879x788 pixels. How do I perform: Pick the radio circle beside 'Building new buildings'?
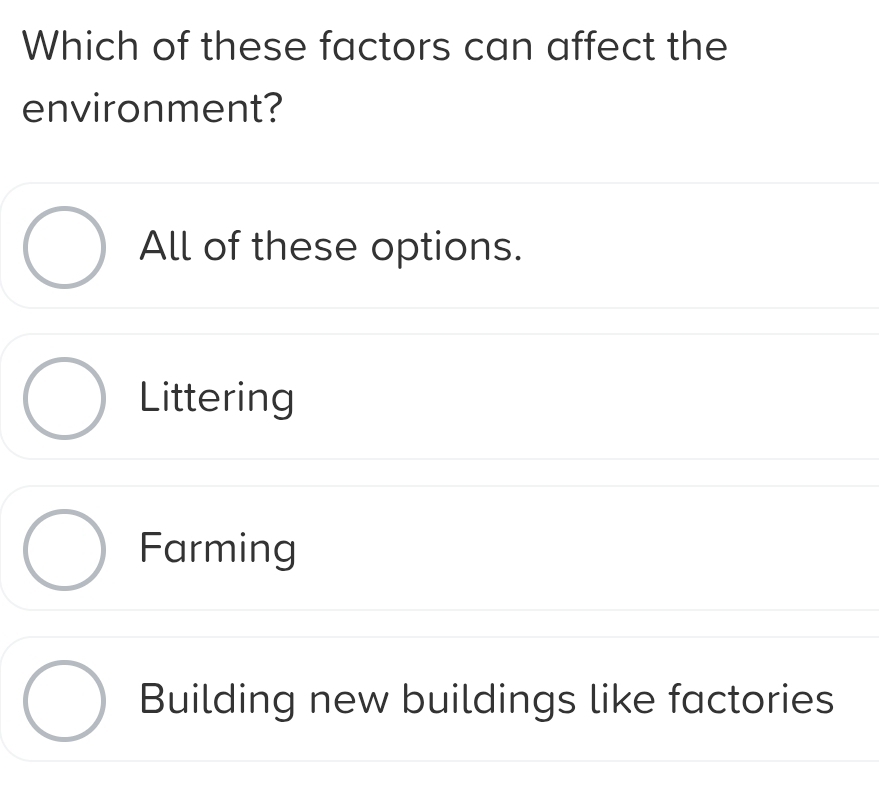[64, 700]
